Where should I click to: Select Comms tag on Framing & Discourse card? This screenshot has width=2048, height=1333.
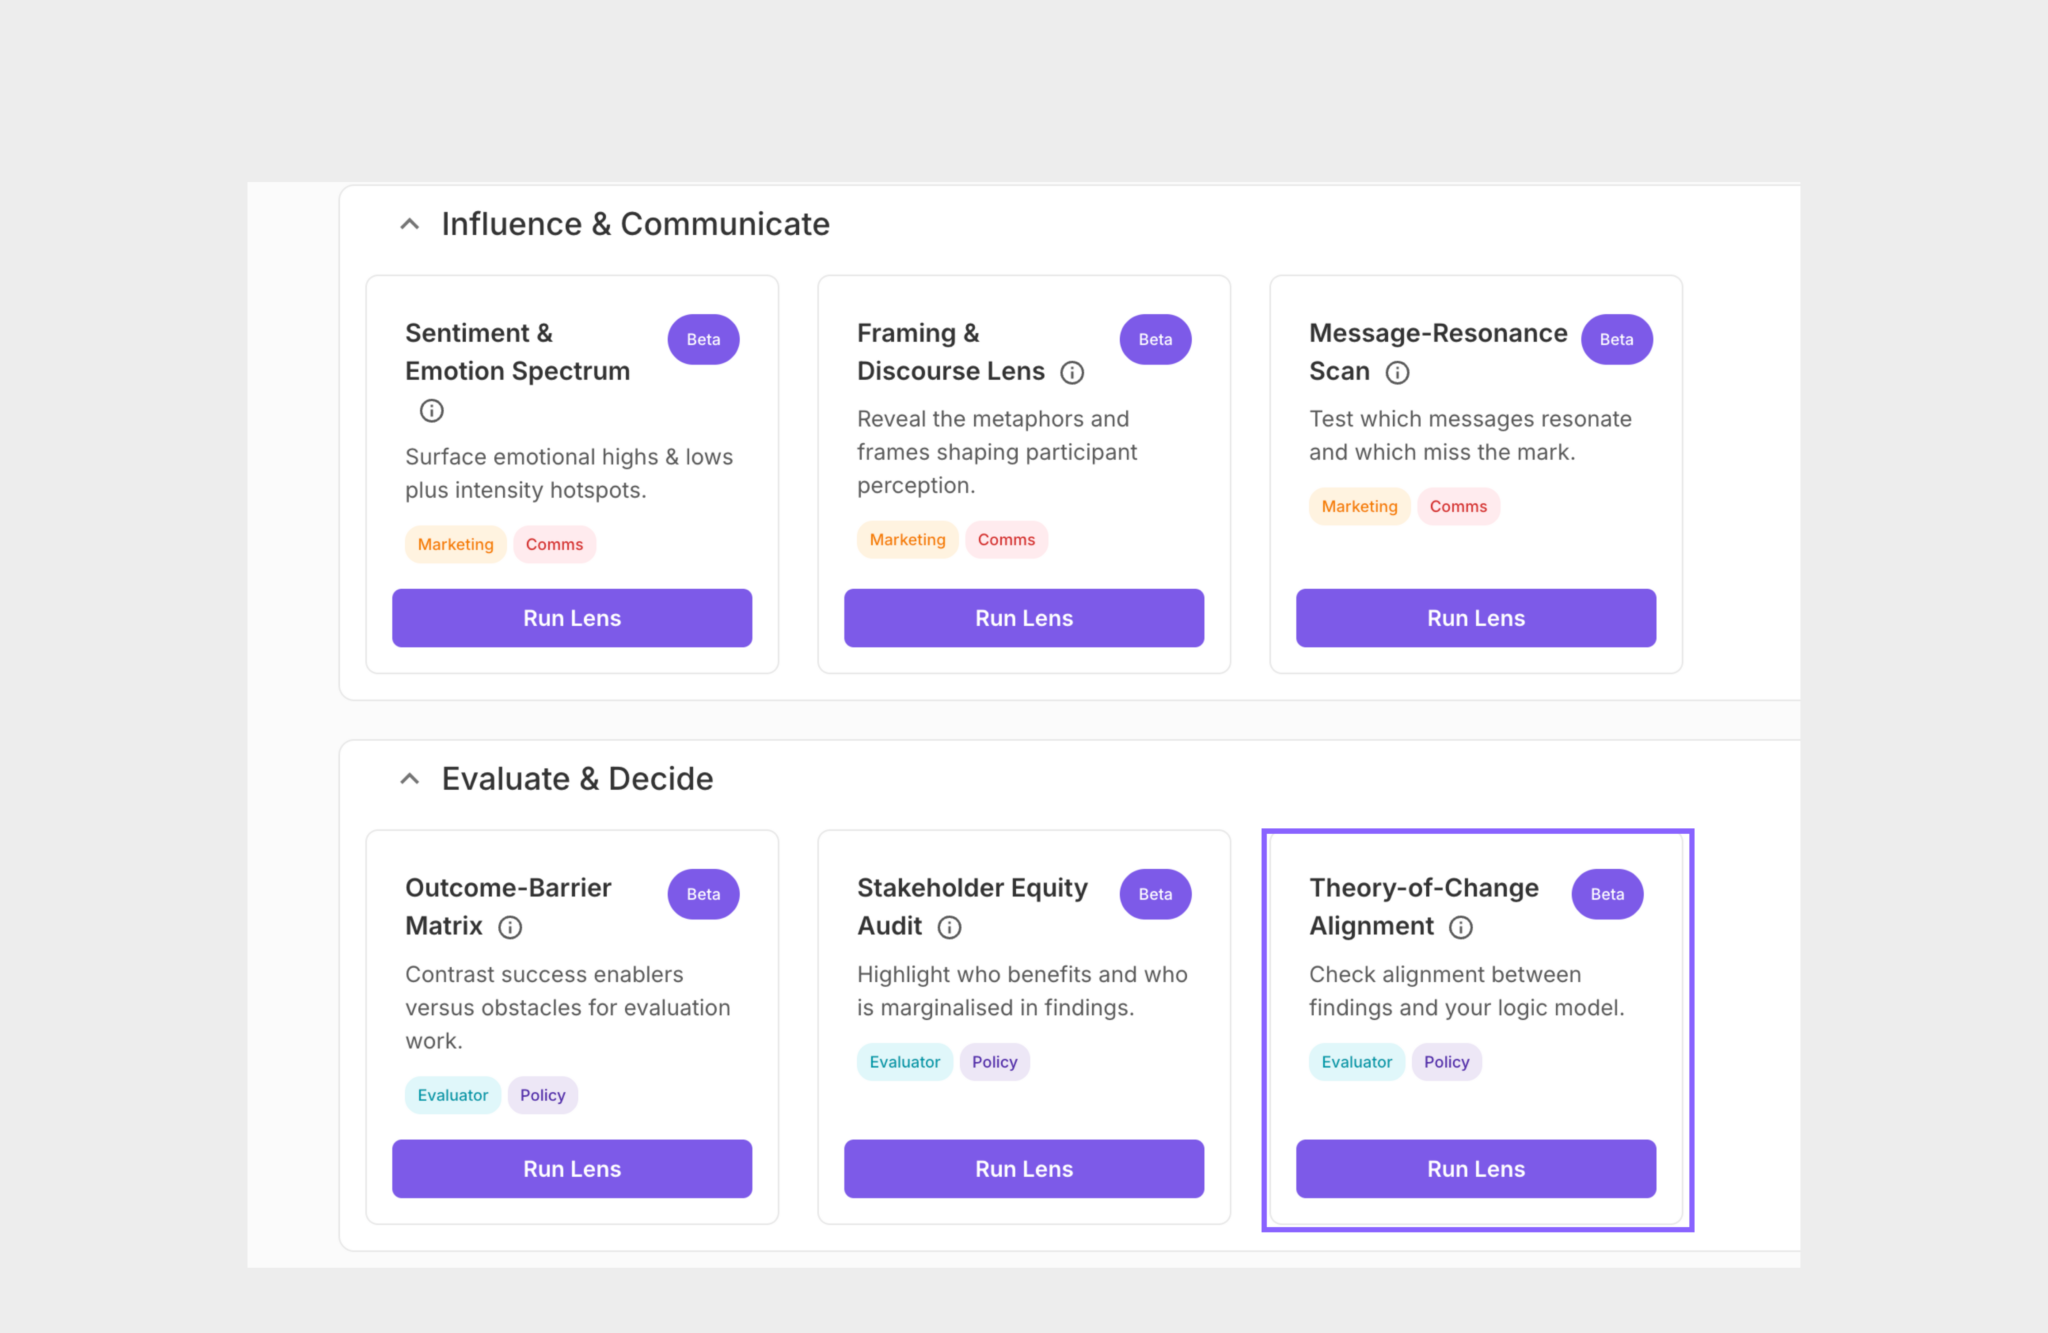point(1006,540)
